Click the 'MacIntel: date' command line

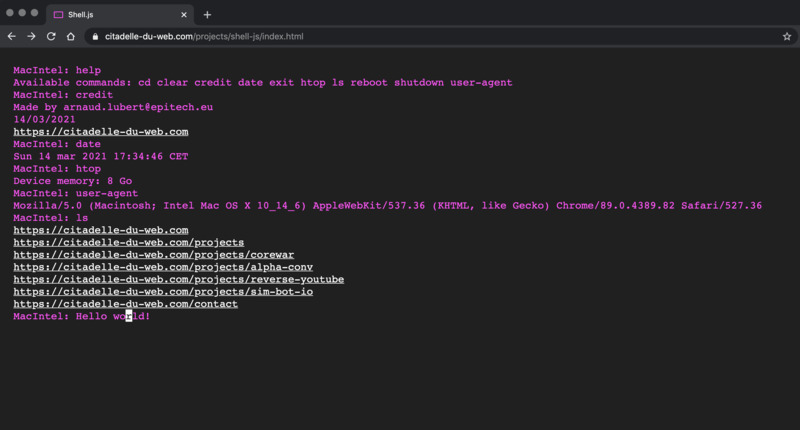coord(57,144)
